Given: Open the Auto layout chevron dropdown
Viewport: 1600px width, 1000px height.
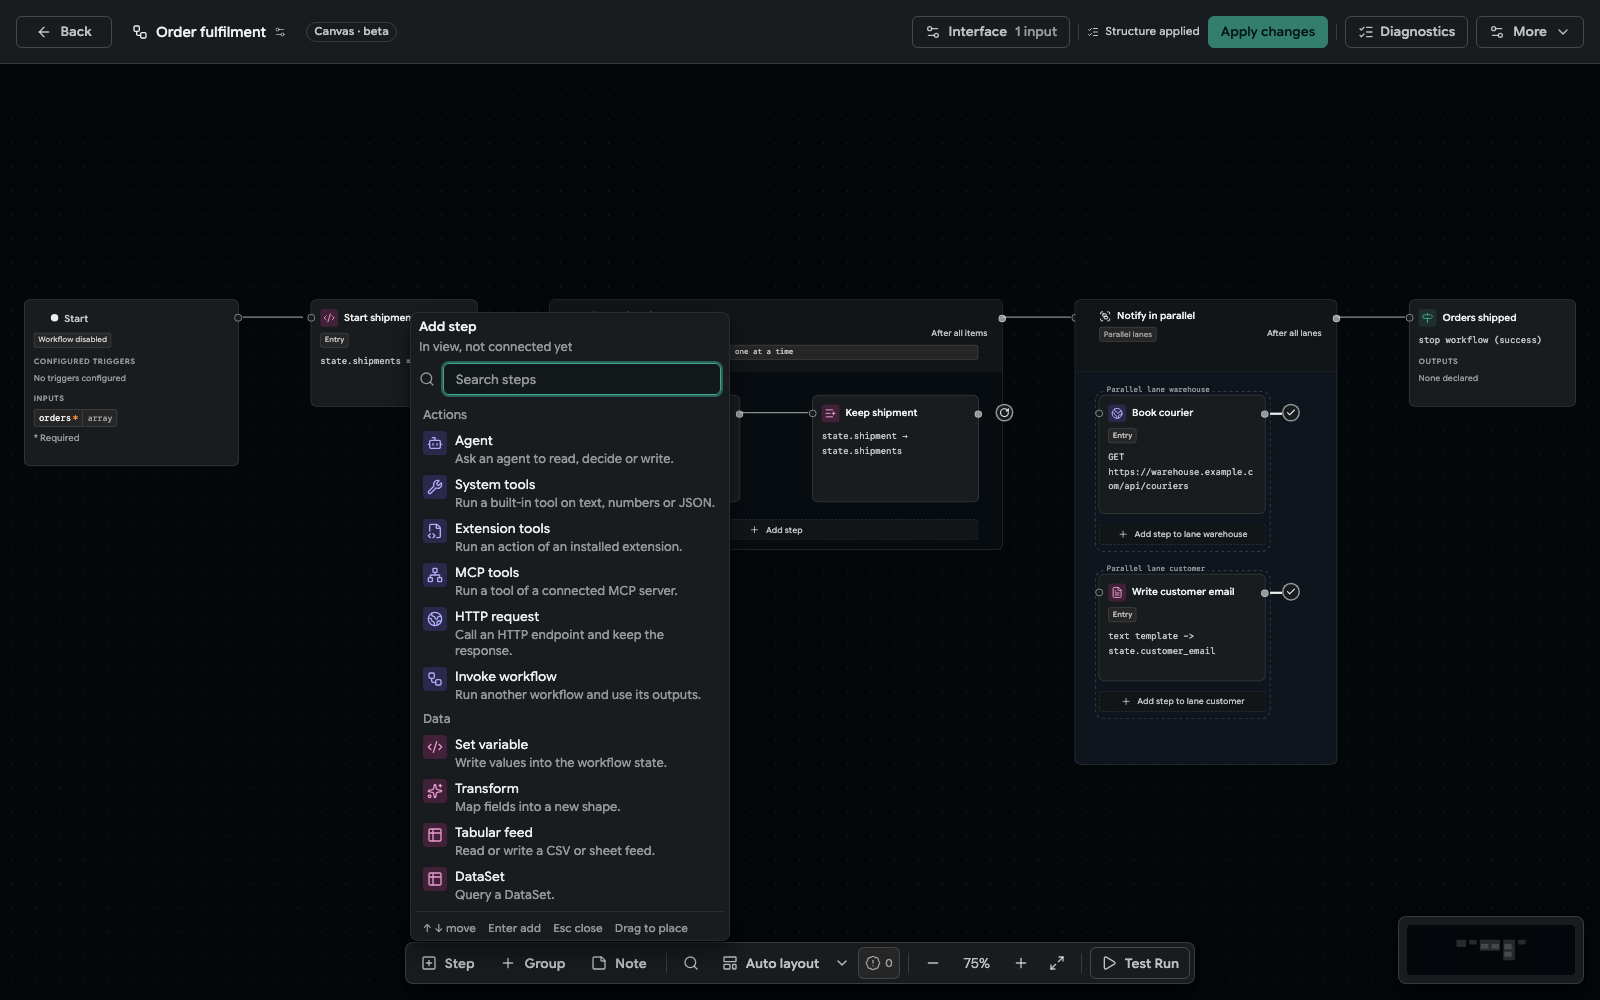Looking at the screenshot, I should 842,963.
